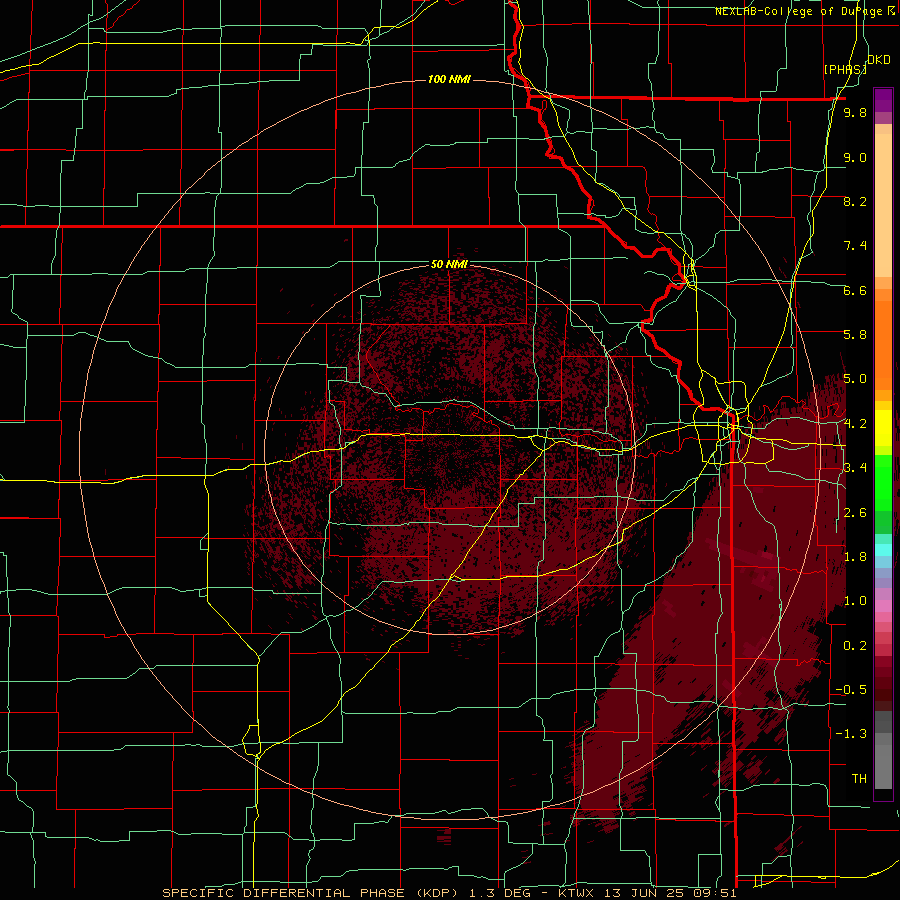Click the 2.6 legend value
900x900 pixels.
coord(855,513)
